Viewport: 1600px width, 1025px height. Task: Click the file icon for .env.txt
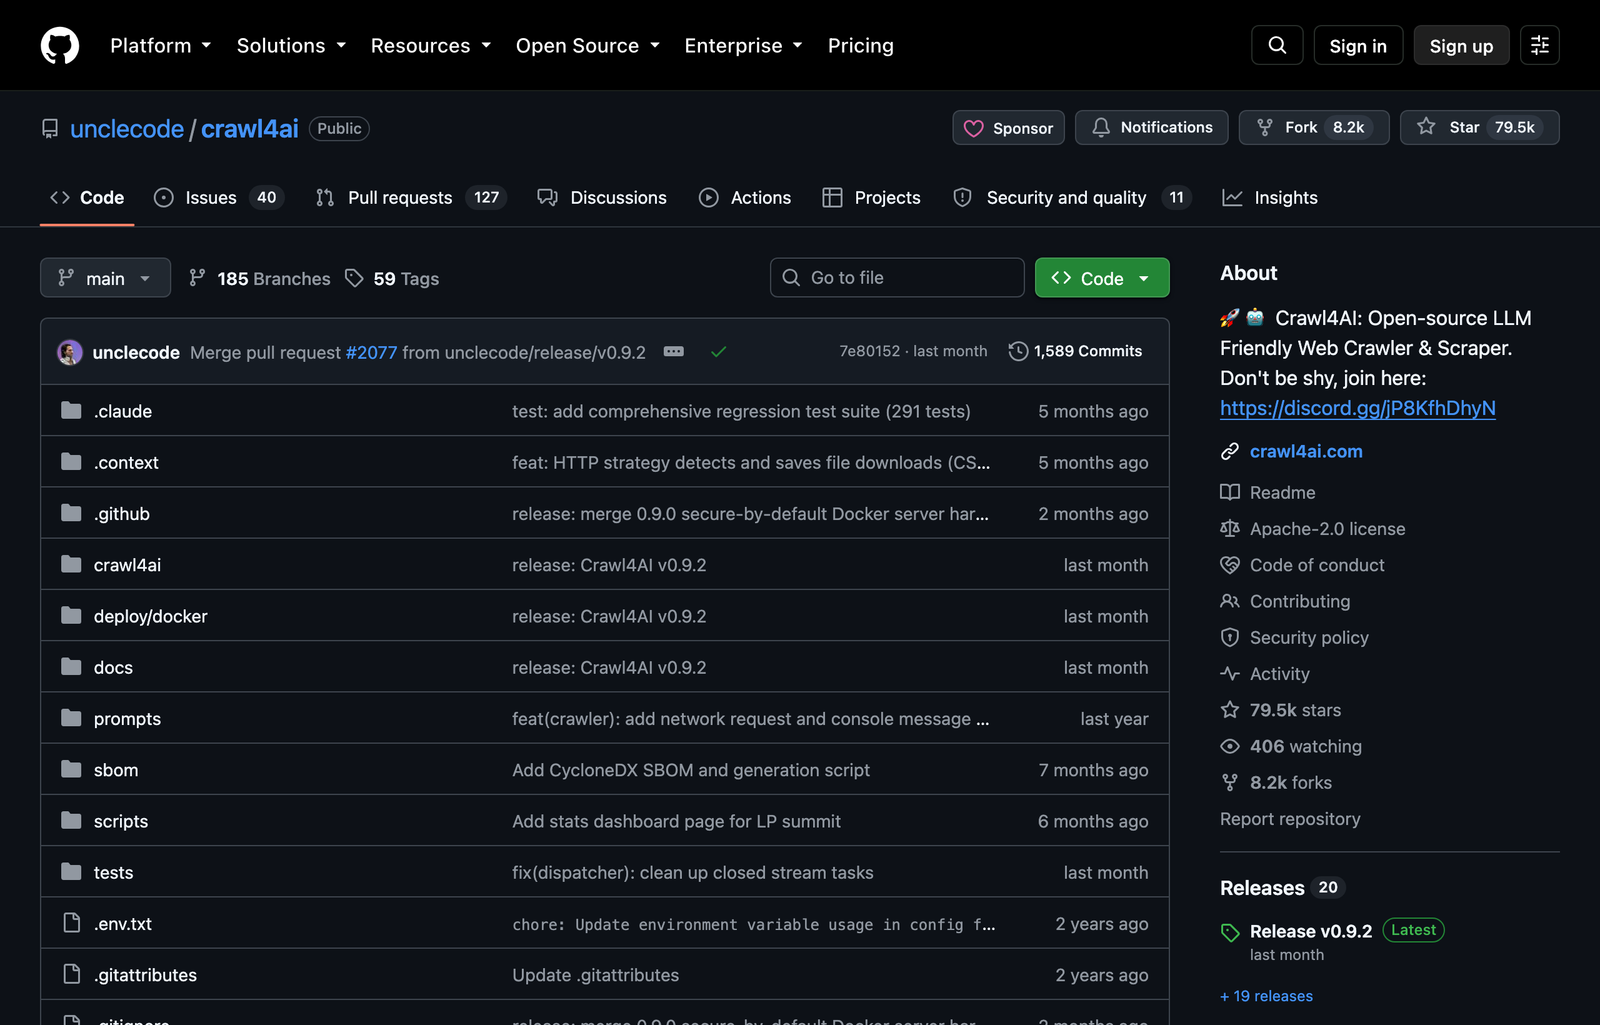[x=71, y=923]
